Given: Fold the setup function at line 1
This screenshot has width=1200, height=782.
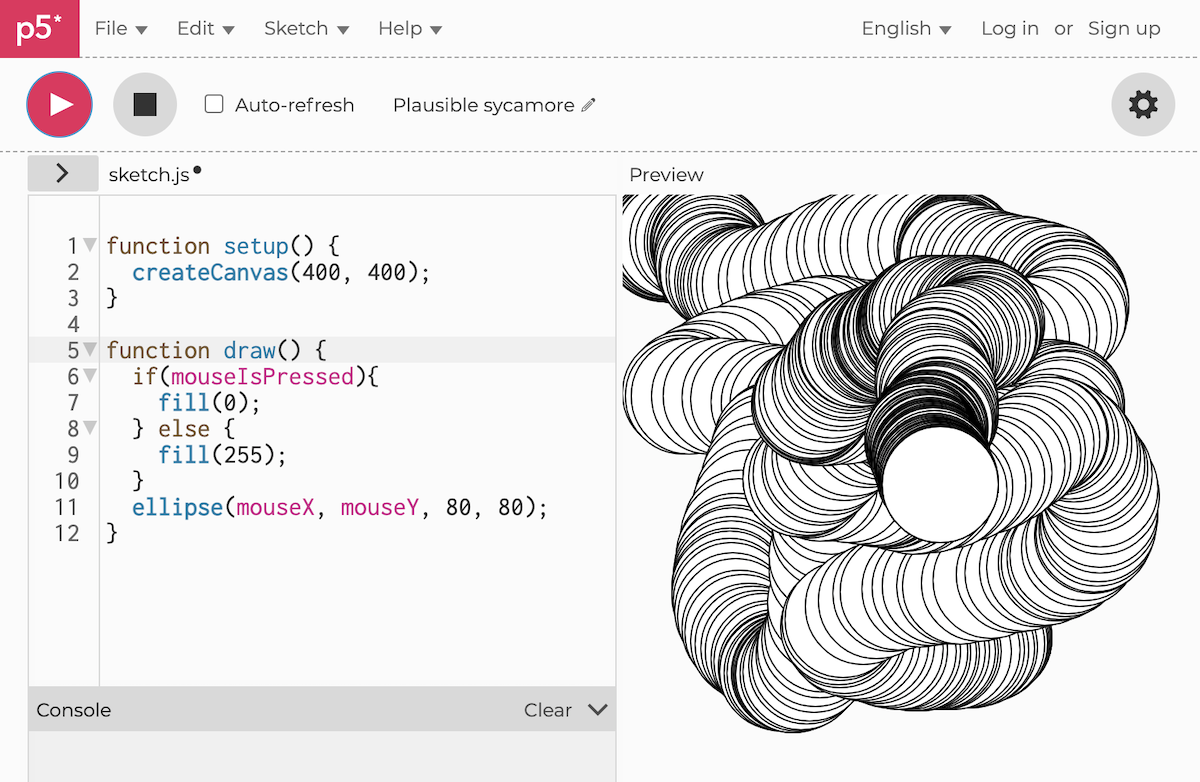Looking at the screenshot, I should click(90, 245).
